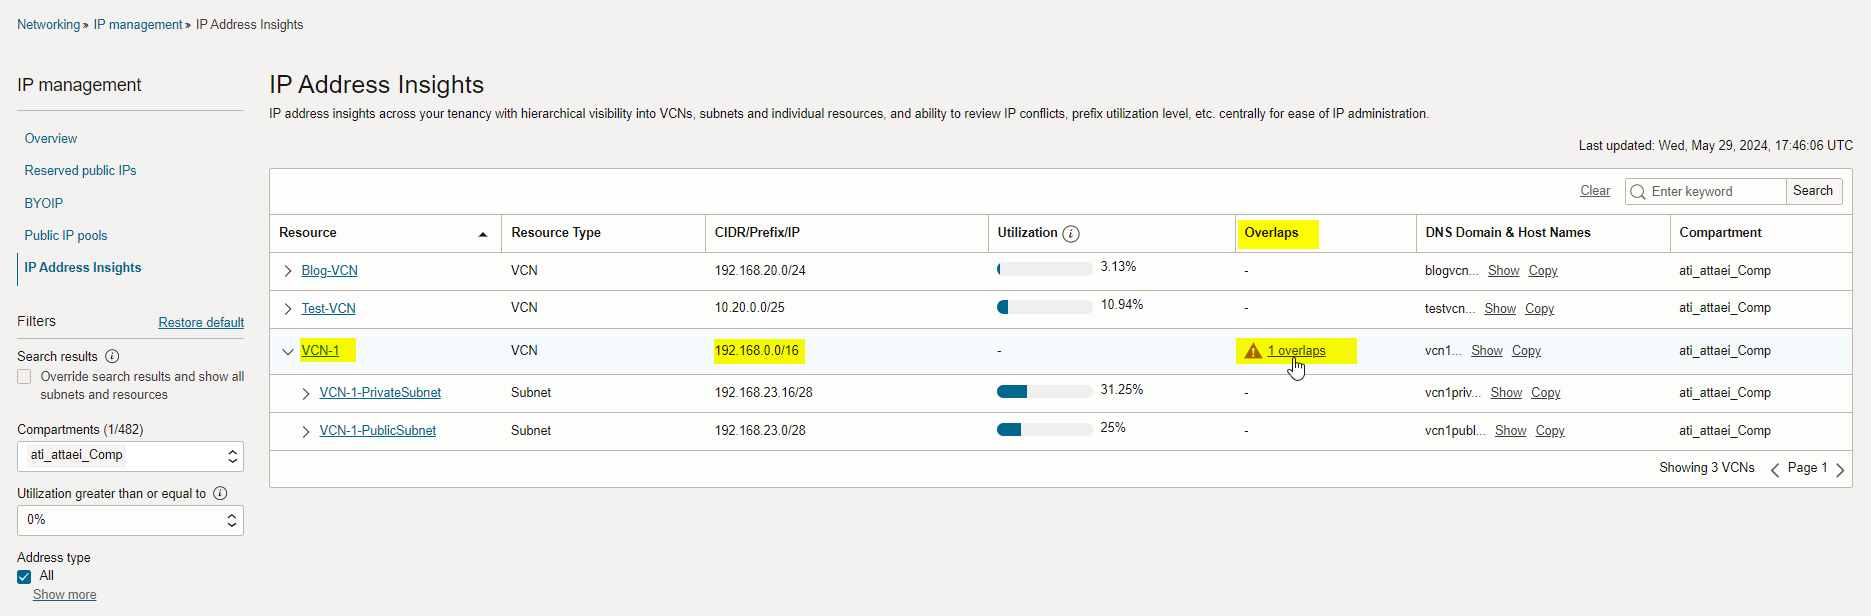Go to the previous page arrow
Screen dimensions: 1871x616
(x=1775, y=469)
